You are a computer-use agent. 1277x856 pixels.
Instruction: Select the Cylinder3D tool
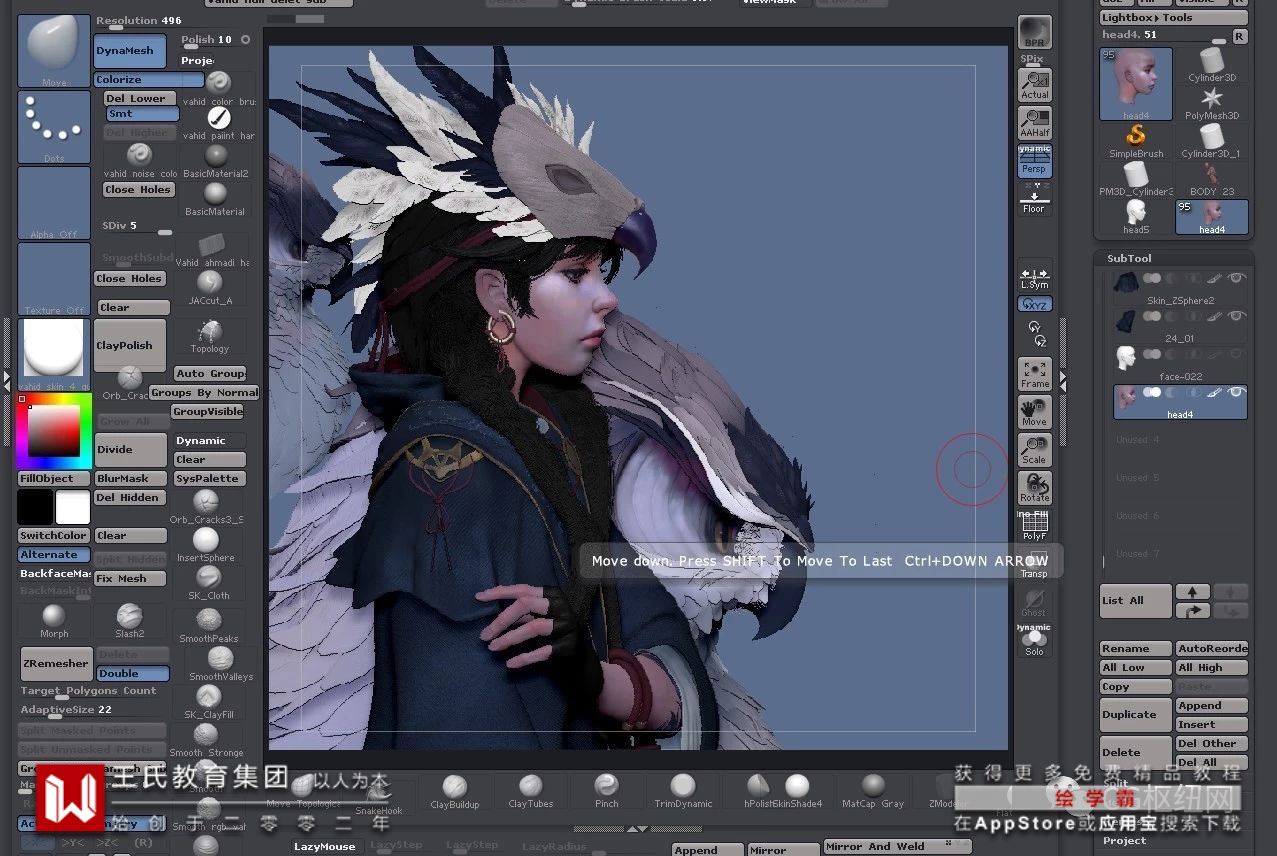[1212, 65]
